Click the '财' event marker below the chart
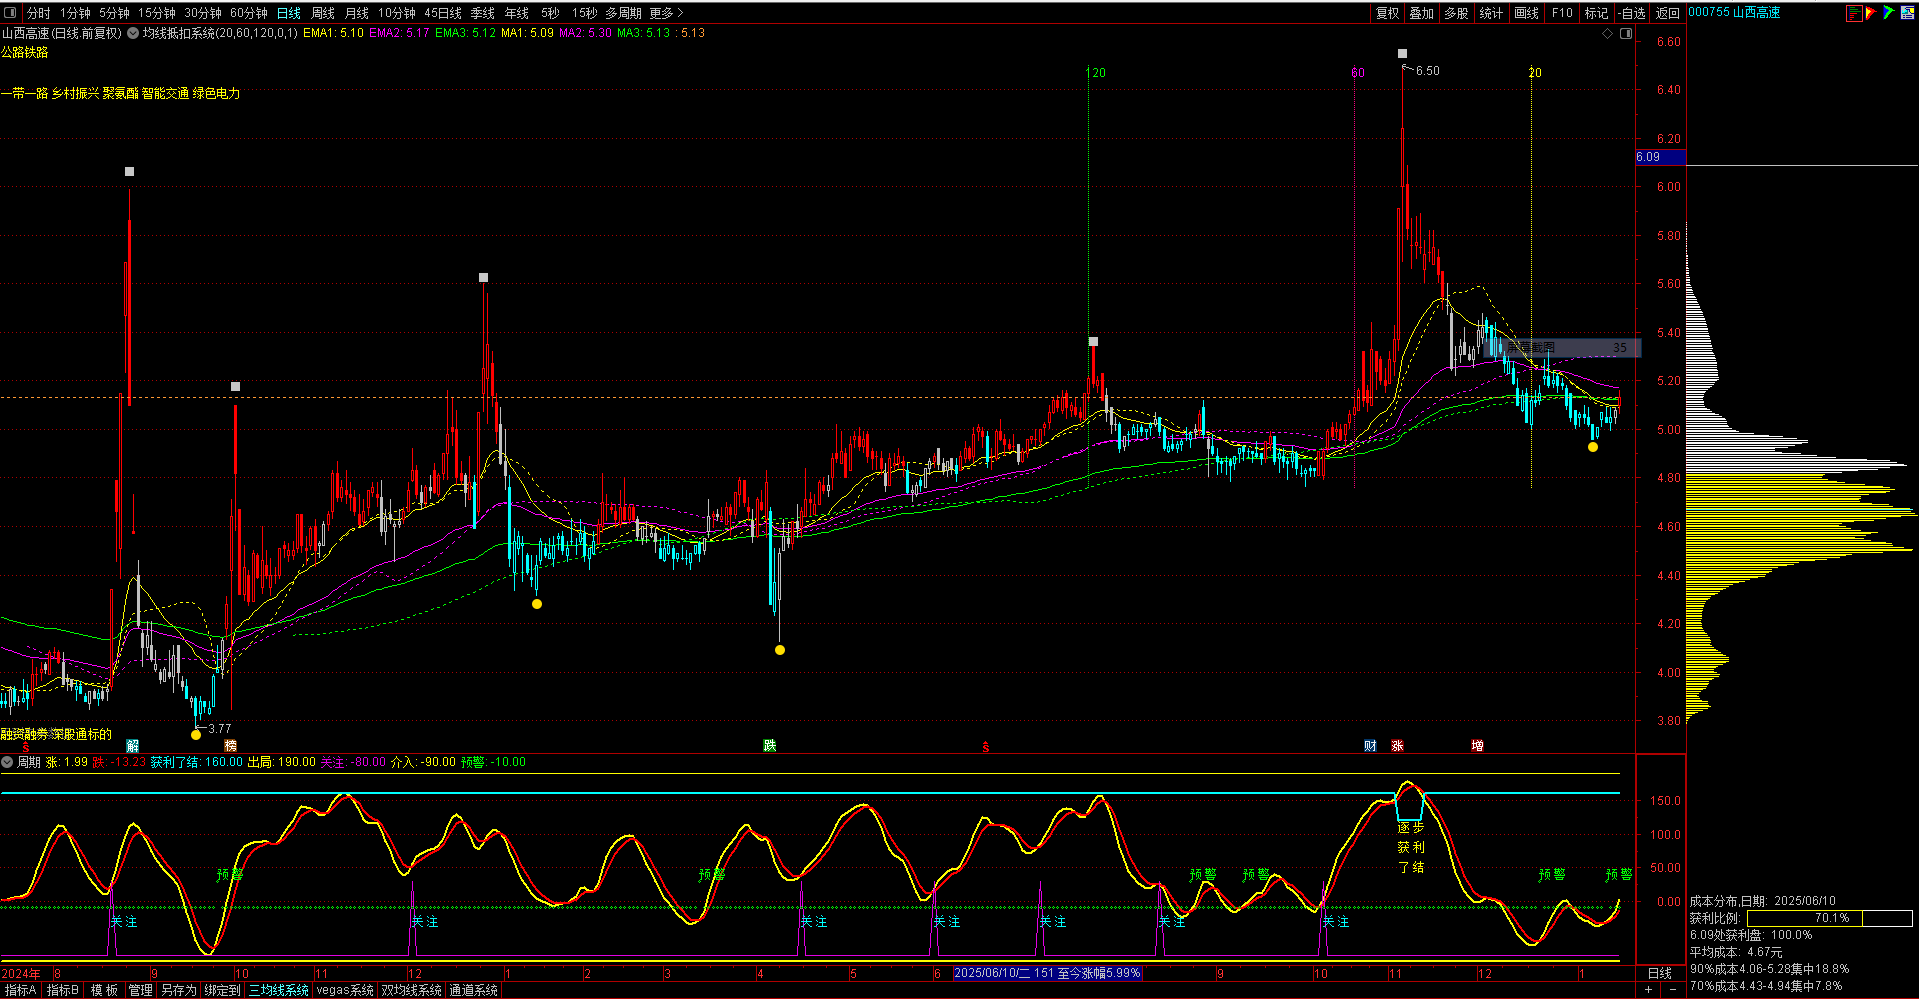The width and height of the screenshot is (1919, 999). click(x=1370, y=746)
